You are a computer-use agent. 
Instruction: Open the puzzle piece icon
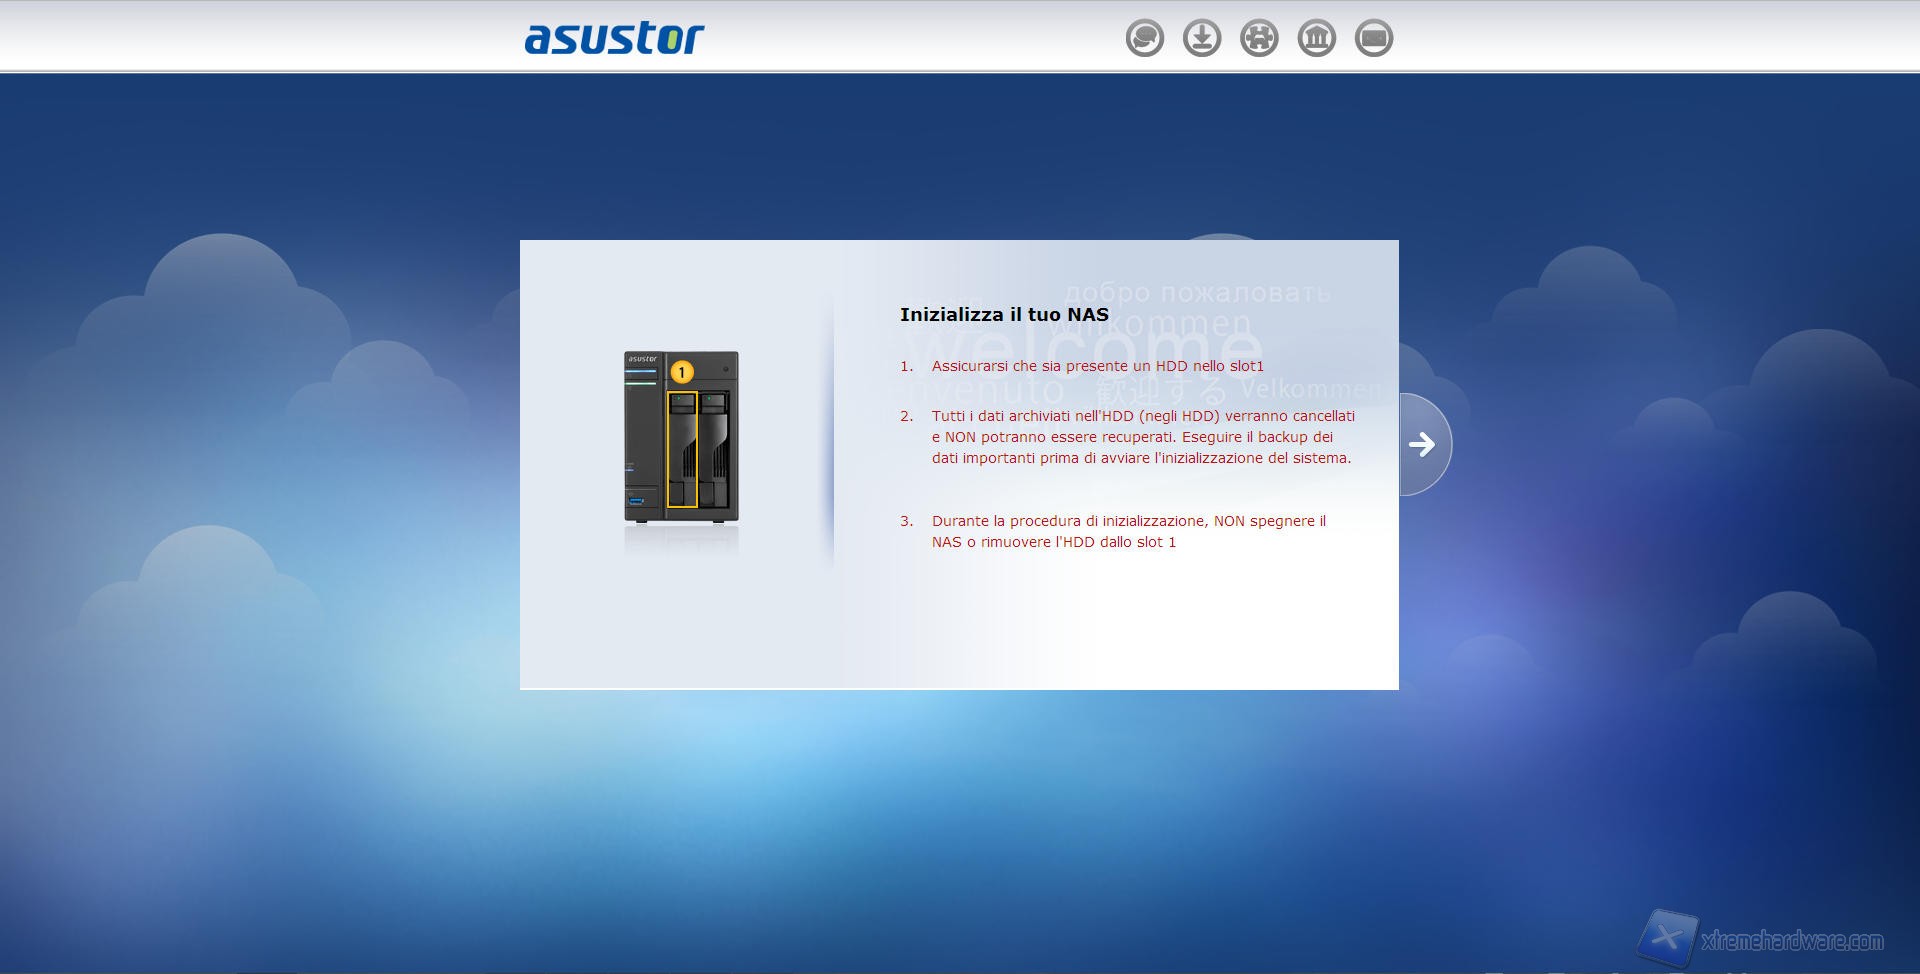(1259, 39)
